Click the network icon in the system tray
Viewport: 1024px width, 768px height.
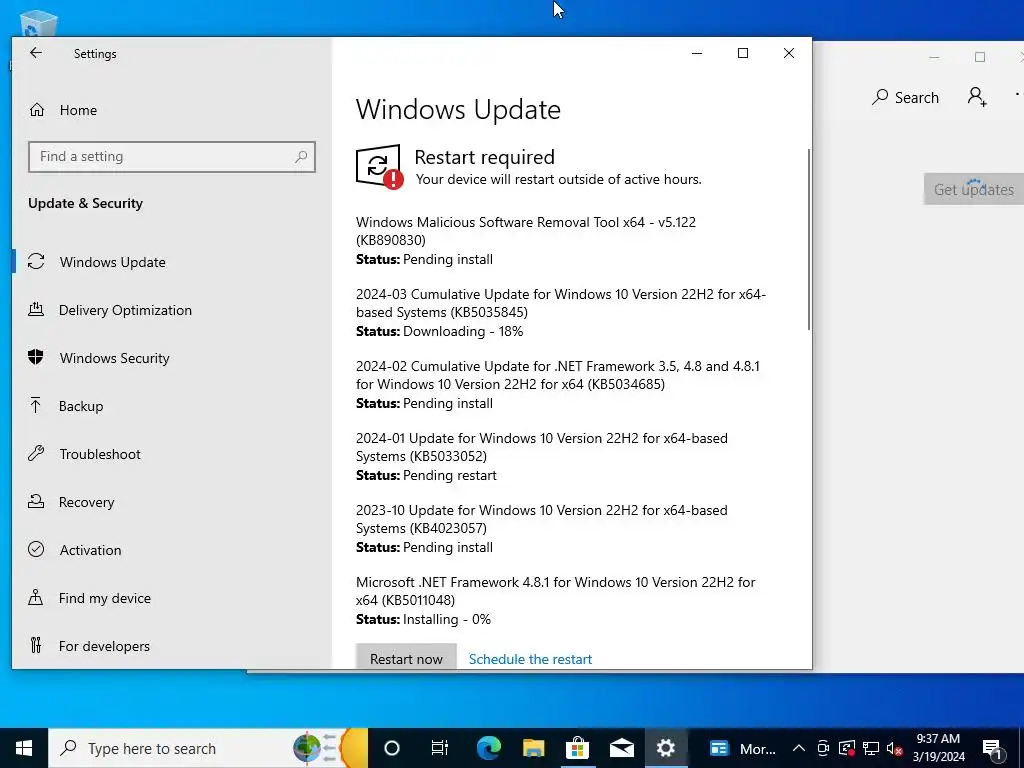[x=871, y=748]
